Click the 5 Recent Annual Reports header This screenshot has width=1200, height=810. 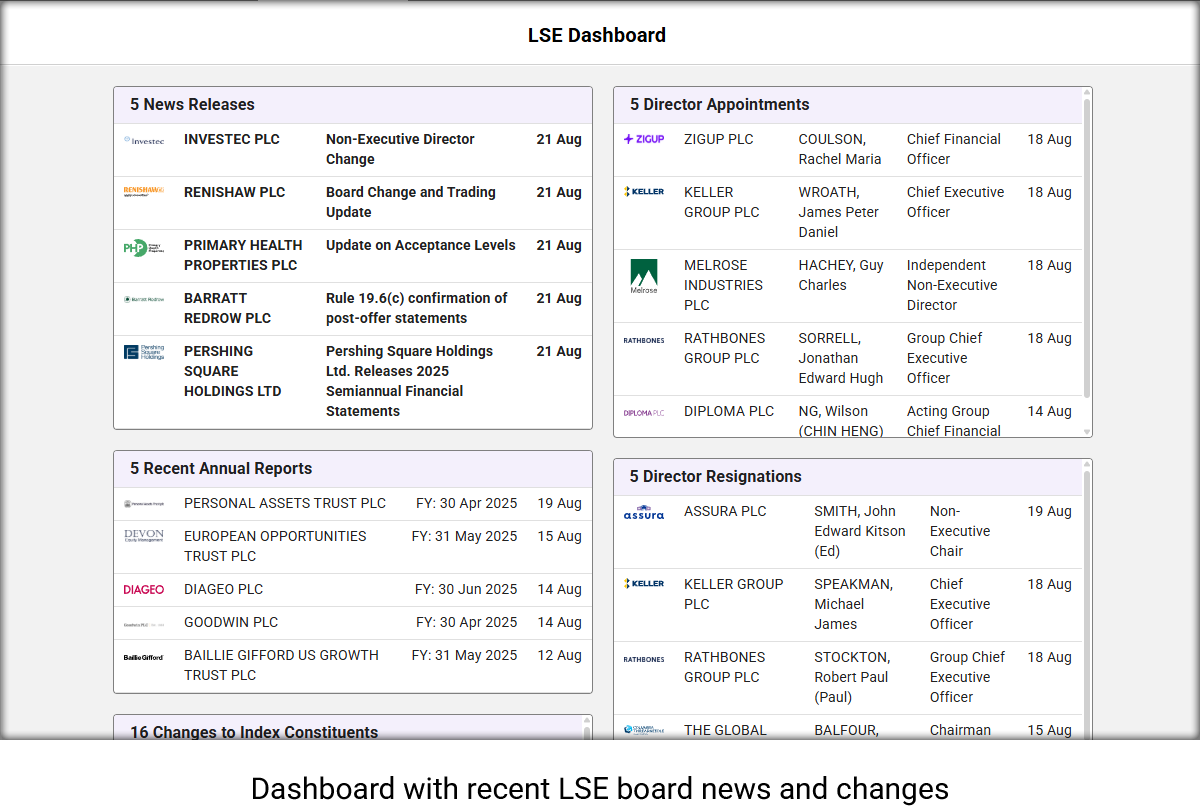353,469
